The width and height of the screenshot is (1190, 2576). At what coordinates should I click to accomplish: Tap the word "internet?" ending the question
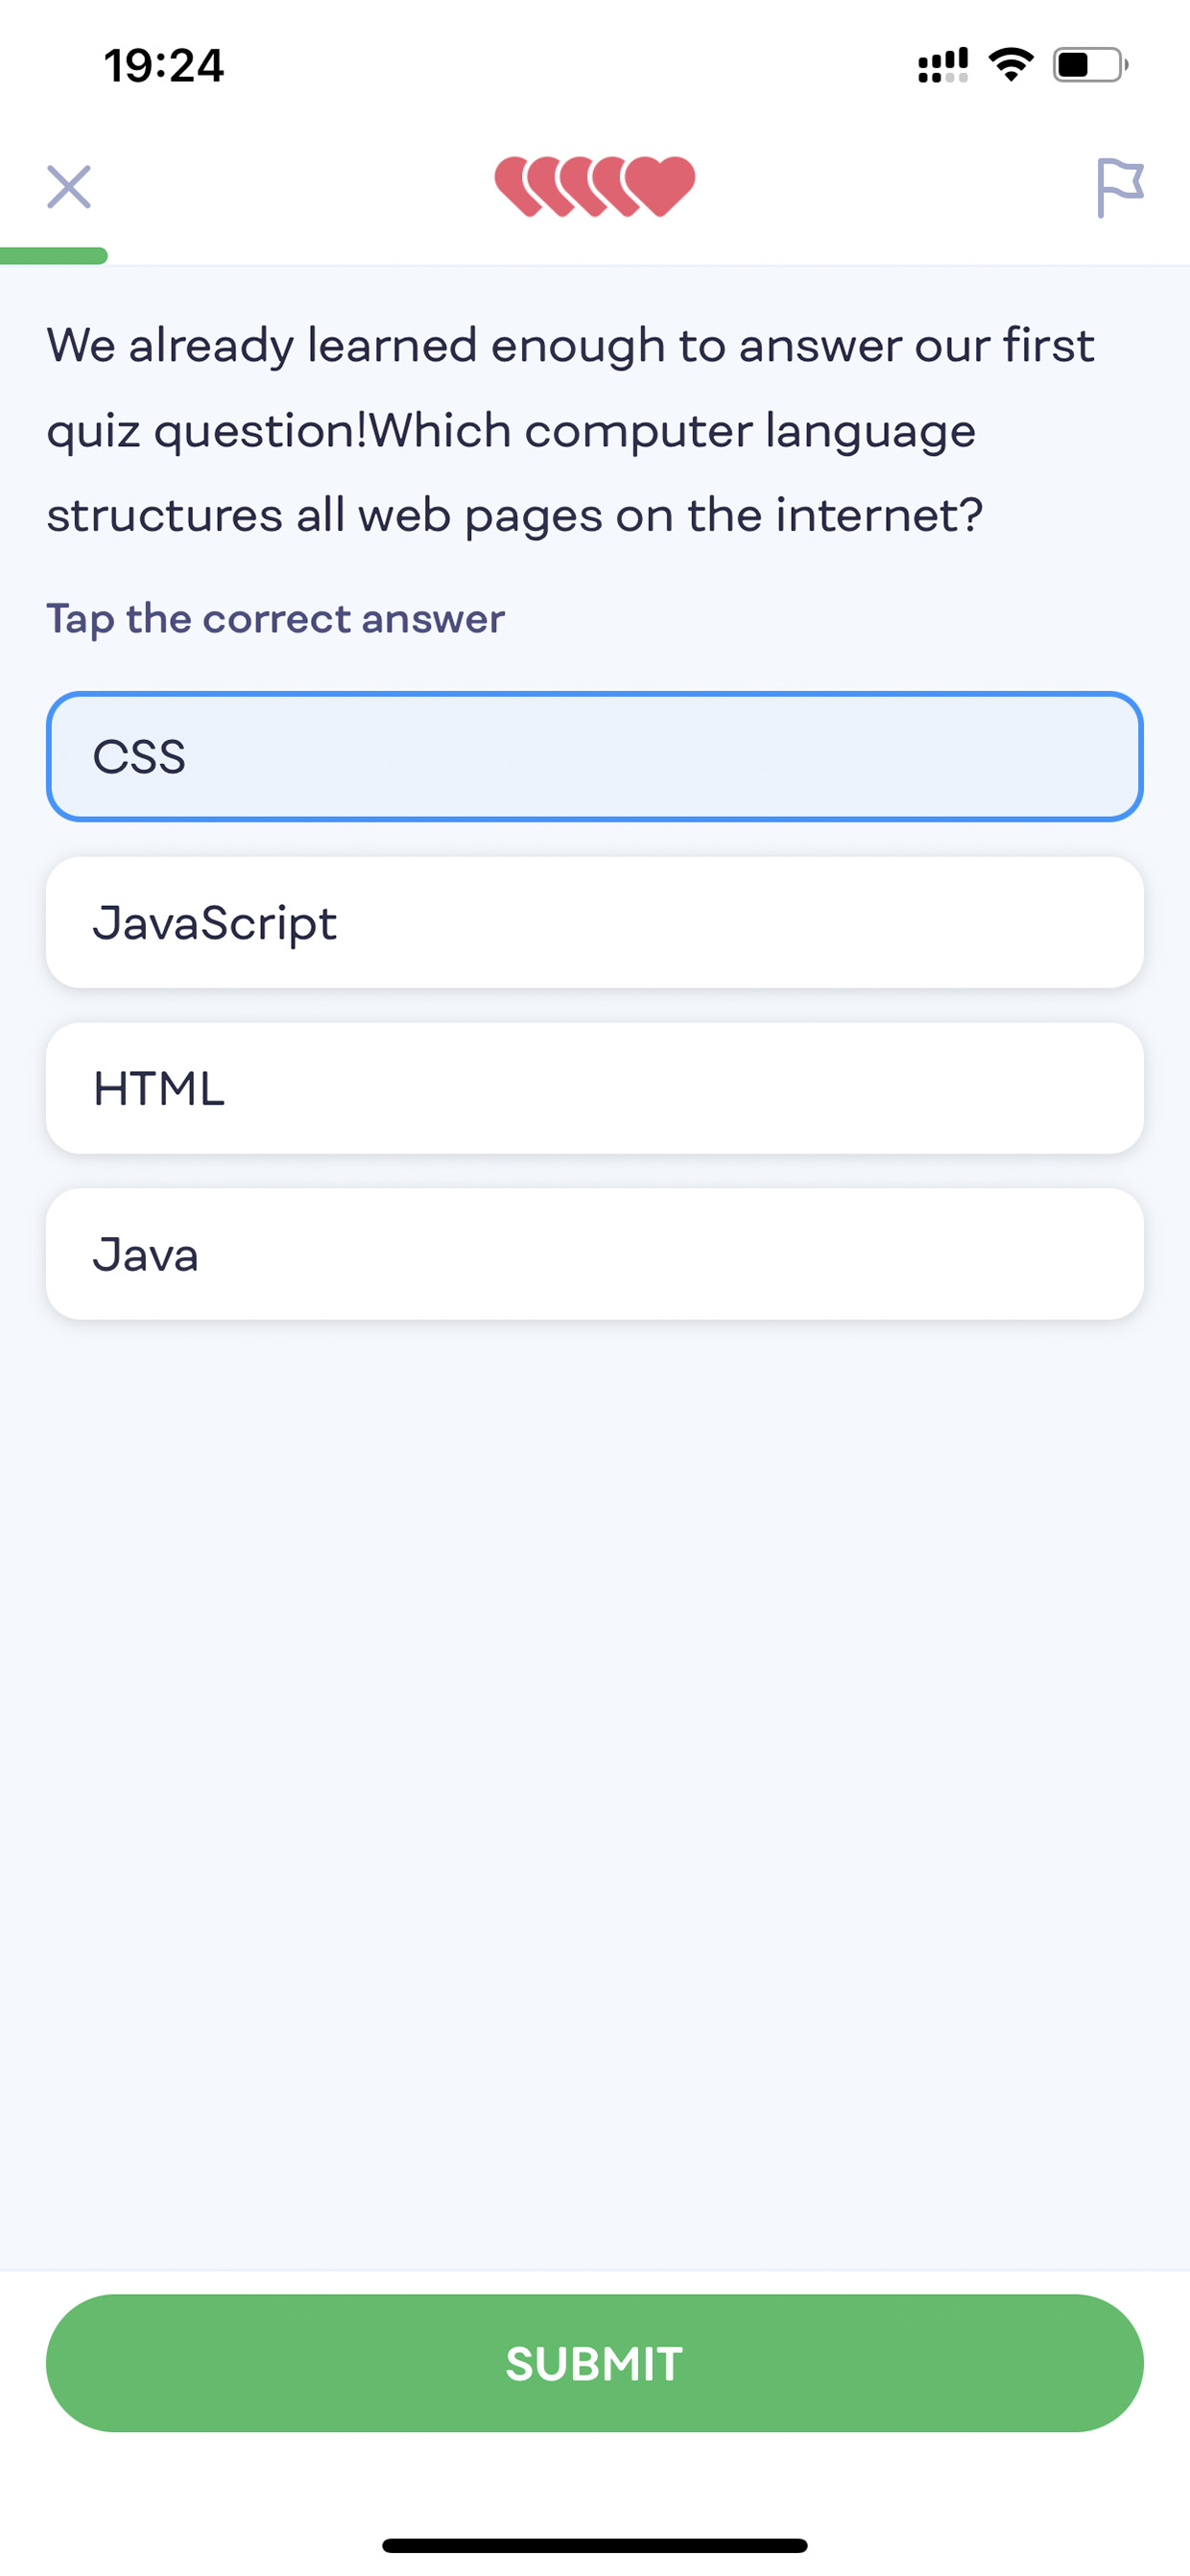[880, 515]
